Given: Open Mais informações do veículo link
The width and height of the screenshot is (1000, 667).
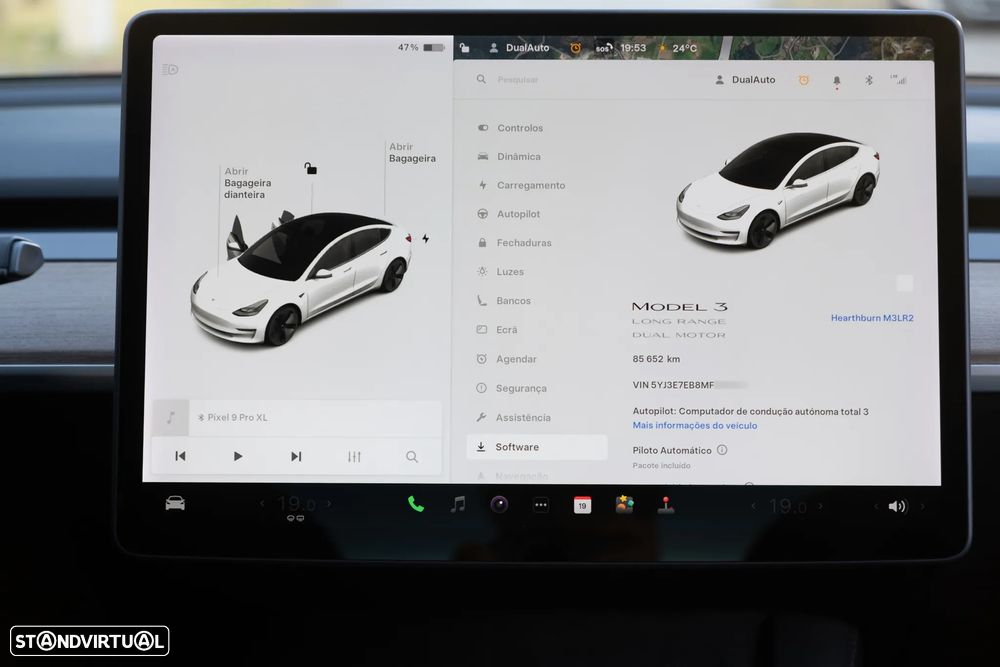Looking at the screenshot, I should [x=695, y=425].
